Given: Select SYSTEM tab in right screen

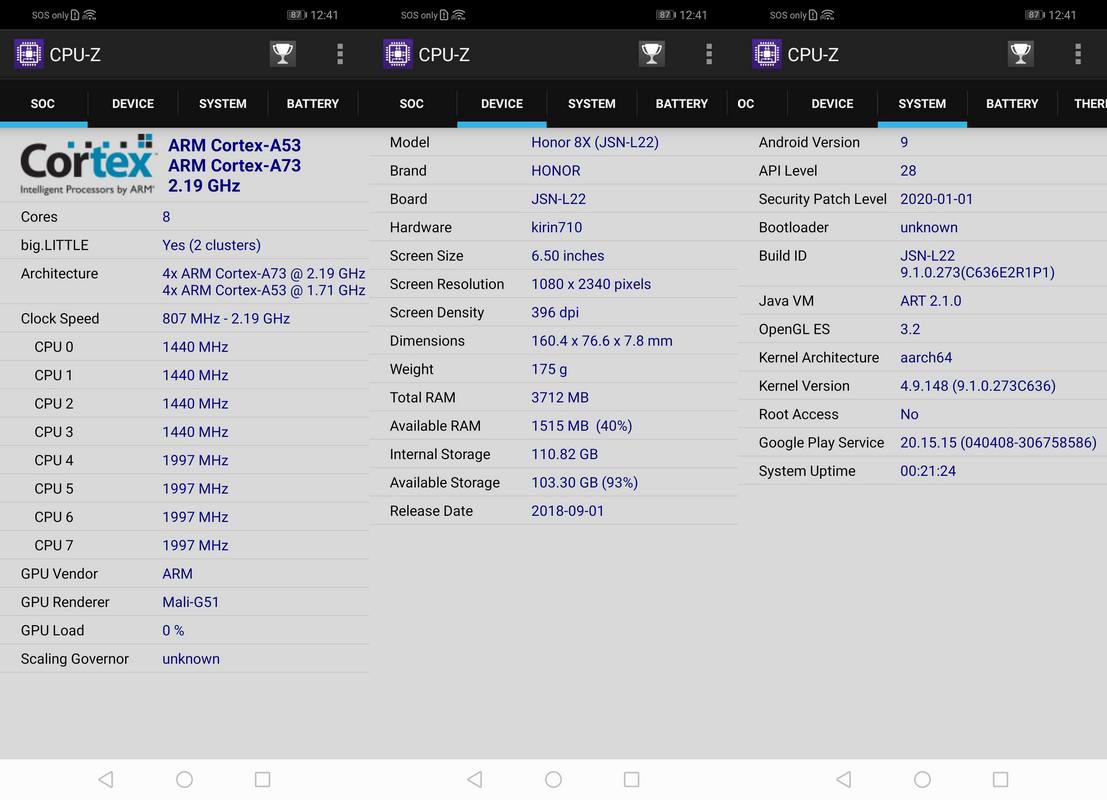Looking at the screenshot, I should tap(922, 104).
